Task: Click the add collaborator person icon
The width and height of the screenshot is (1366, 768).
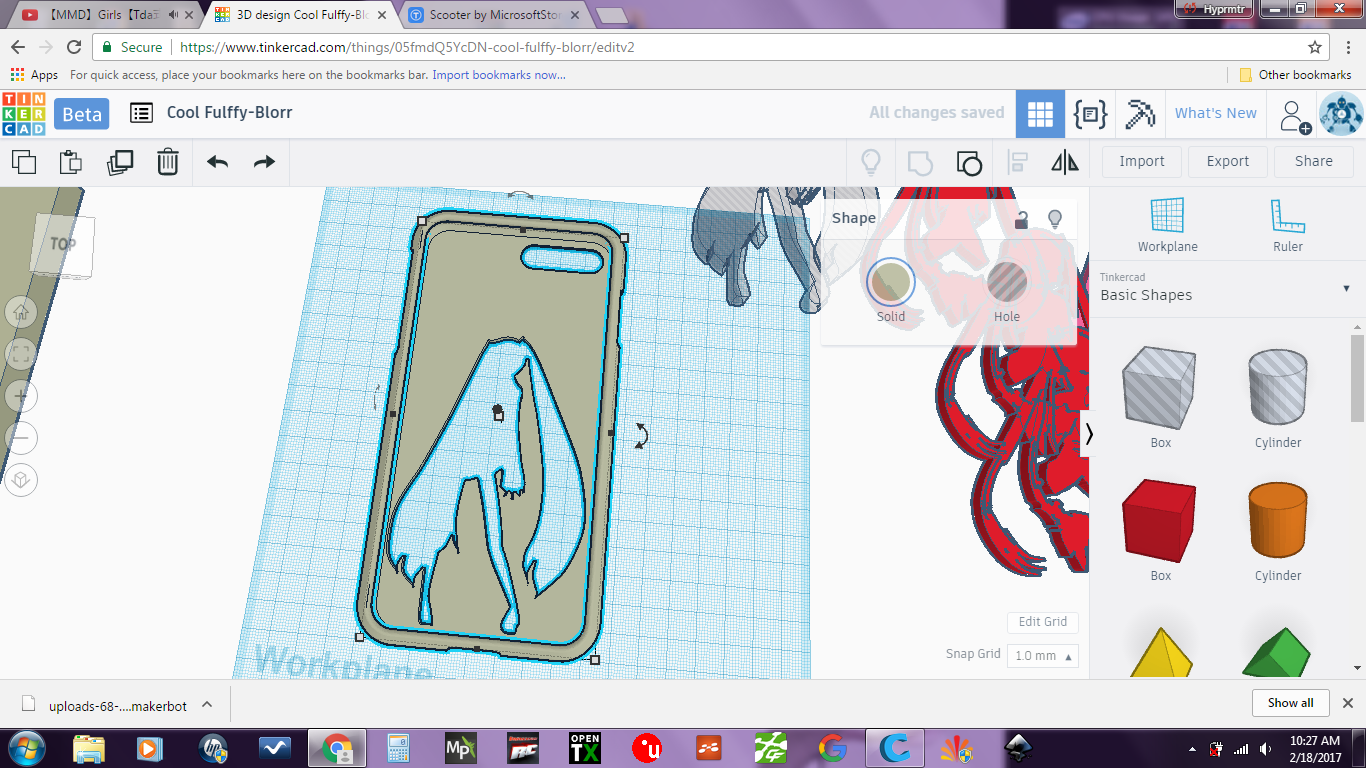Action: pyautogui.click(x=1296, y=116)
